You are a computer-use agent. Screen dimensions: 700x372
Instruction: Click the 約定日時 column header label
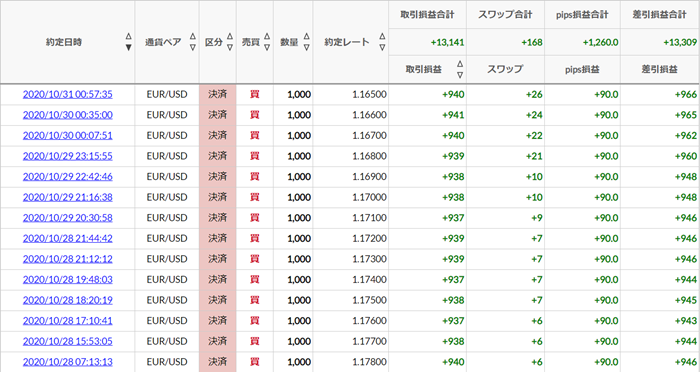click(64, 42)
